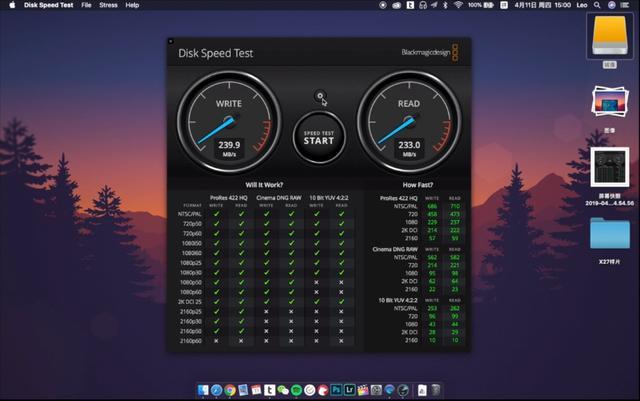
Task: Select the blue X27 folder on desktop
Action: pyautogui.click(x=610, y=233)
